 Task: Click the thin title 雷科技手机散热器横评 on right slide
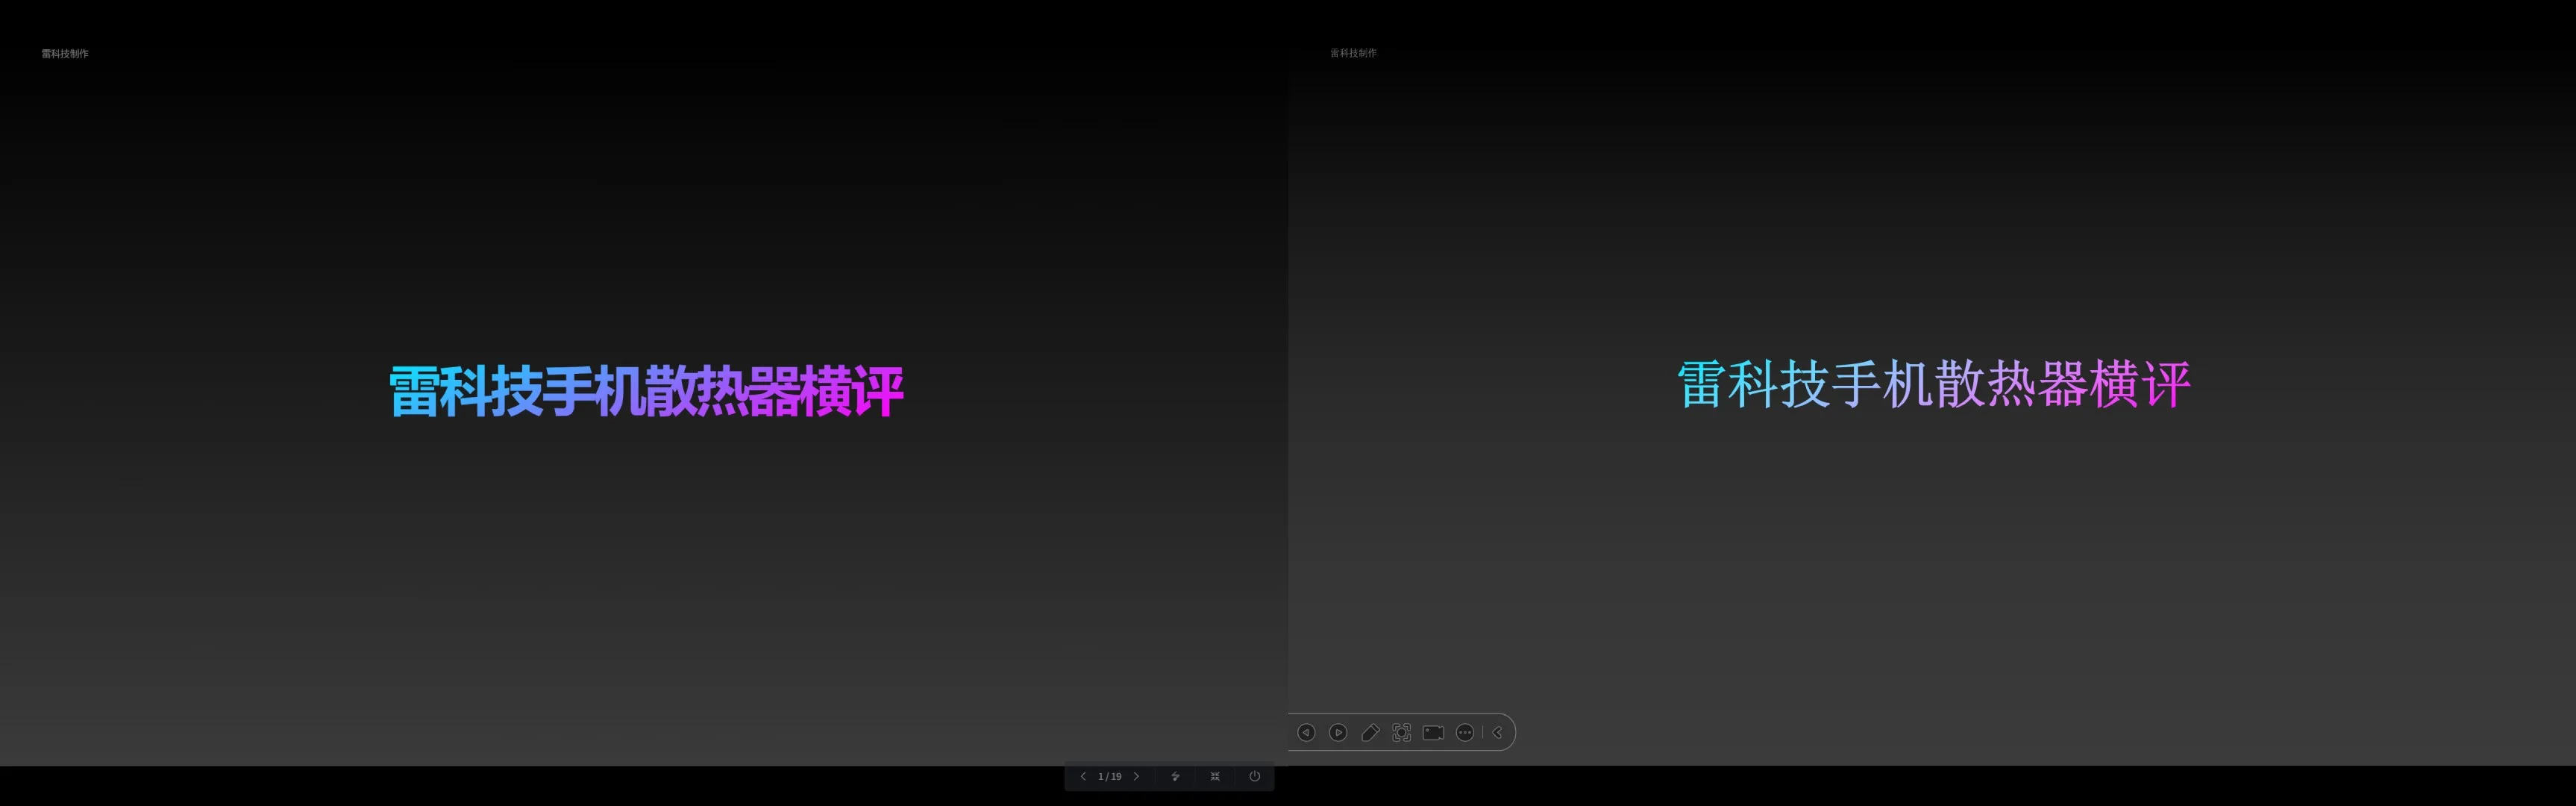pos(1934,385)
